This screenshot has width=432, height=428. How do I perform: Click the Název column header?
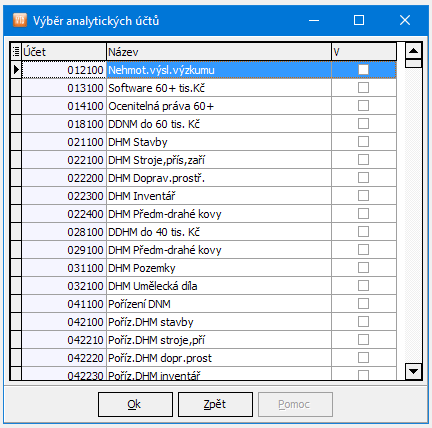click(x=219, y=52)
